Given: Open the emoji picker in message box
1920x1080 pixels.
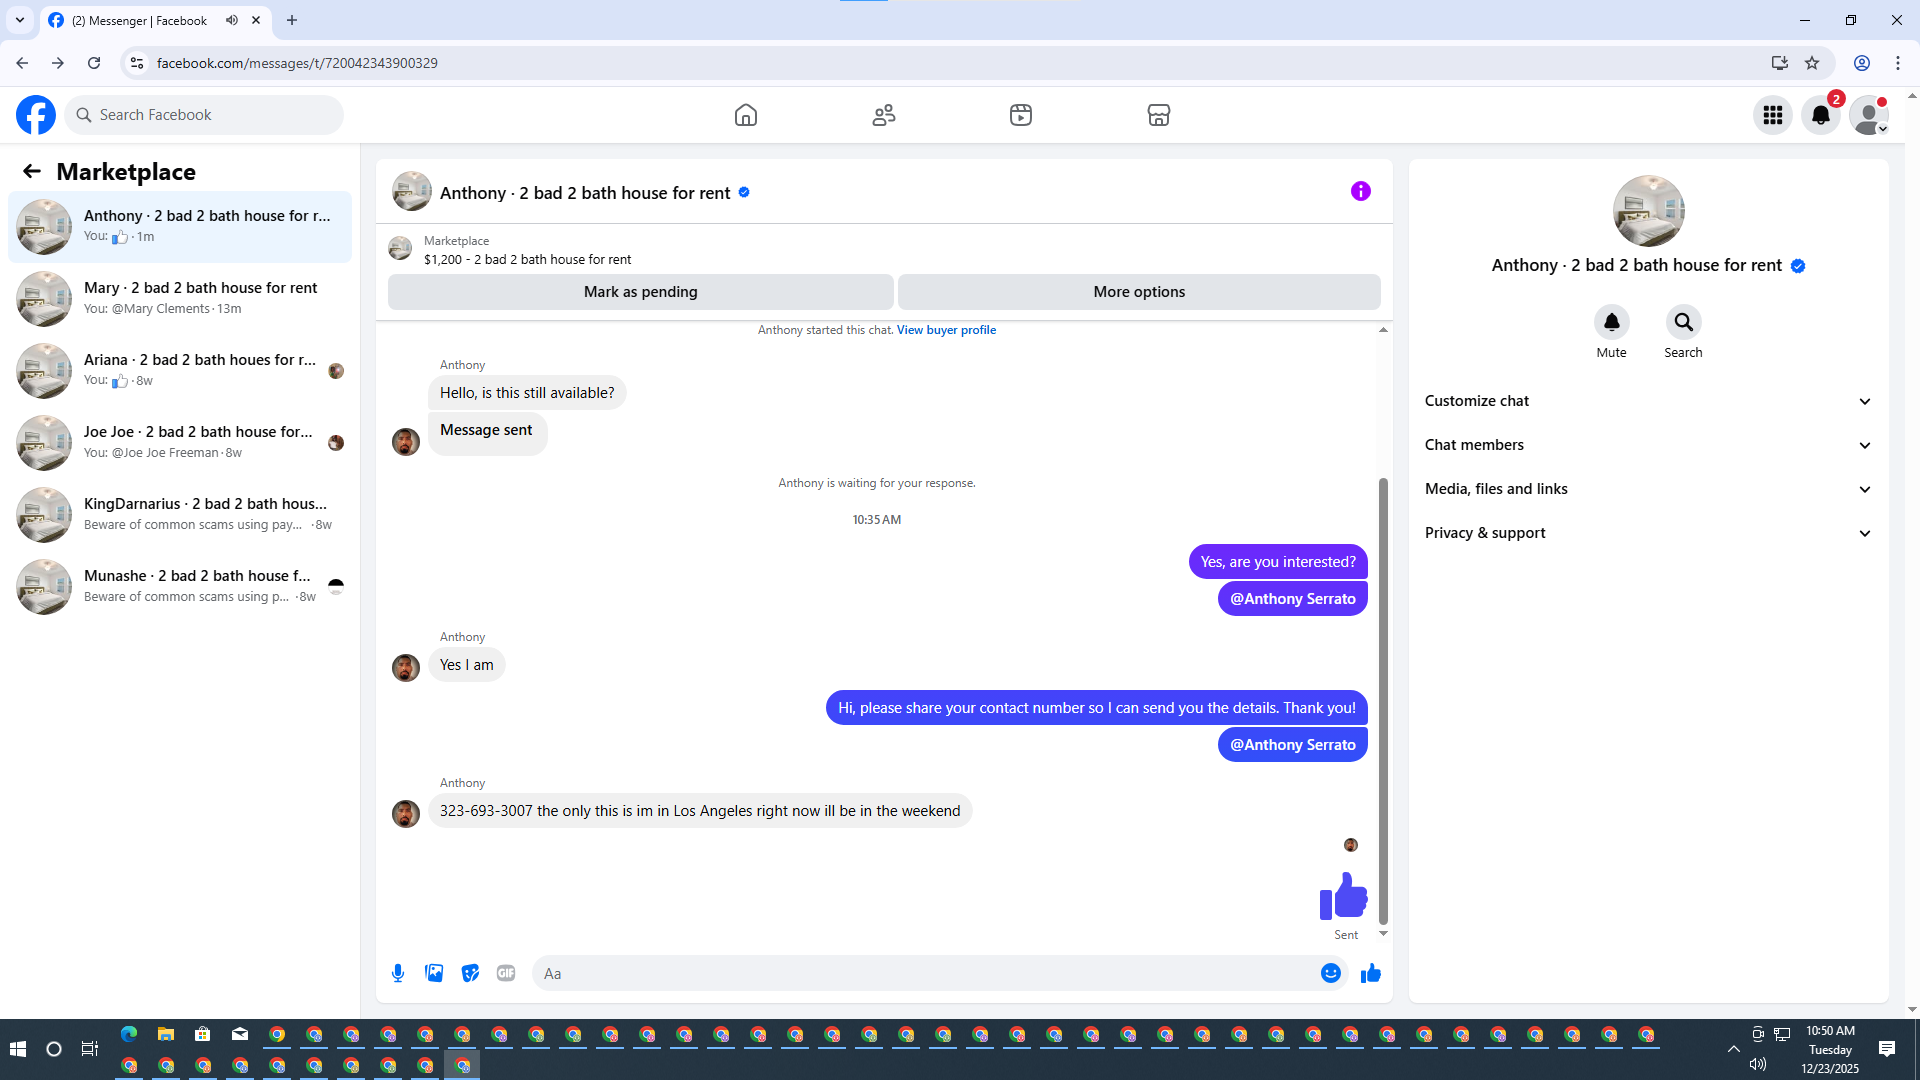Looking at the screenshot, I should [1330, 973].
